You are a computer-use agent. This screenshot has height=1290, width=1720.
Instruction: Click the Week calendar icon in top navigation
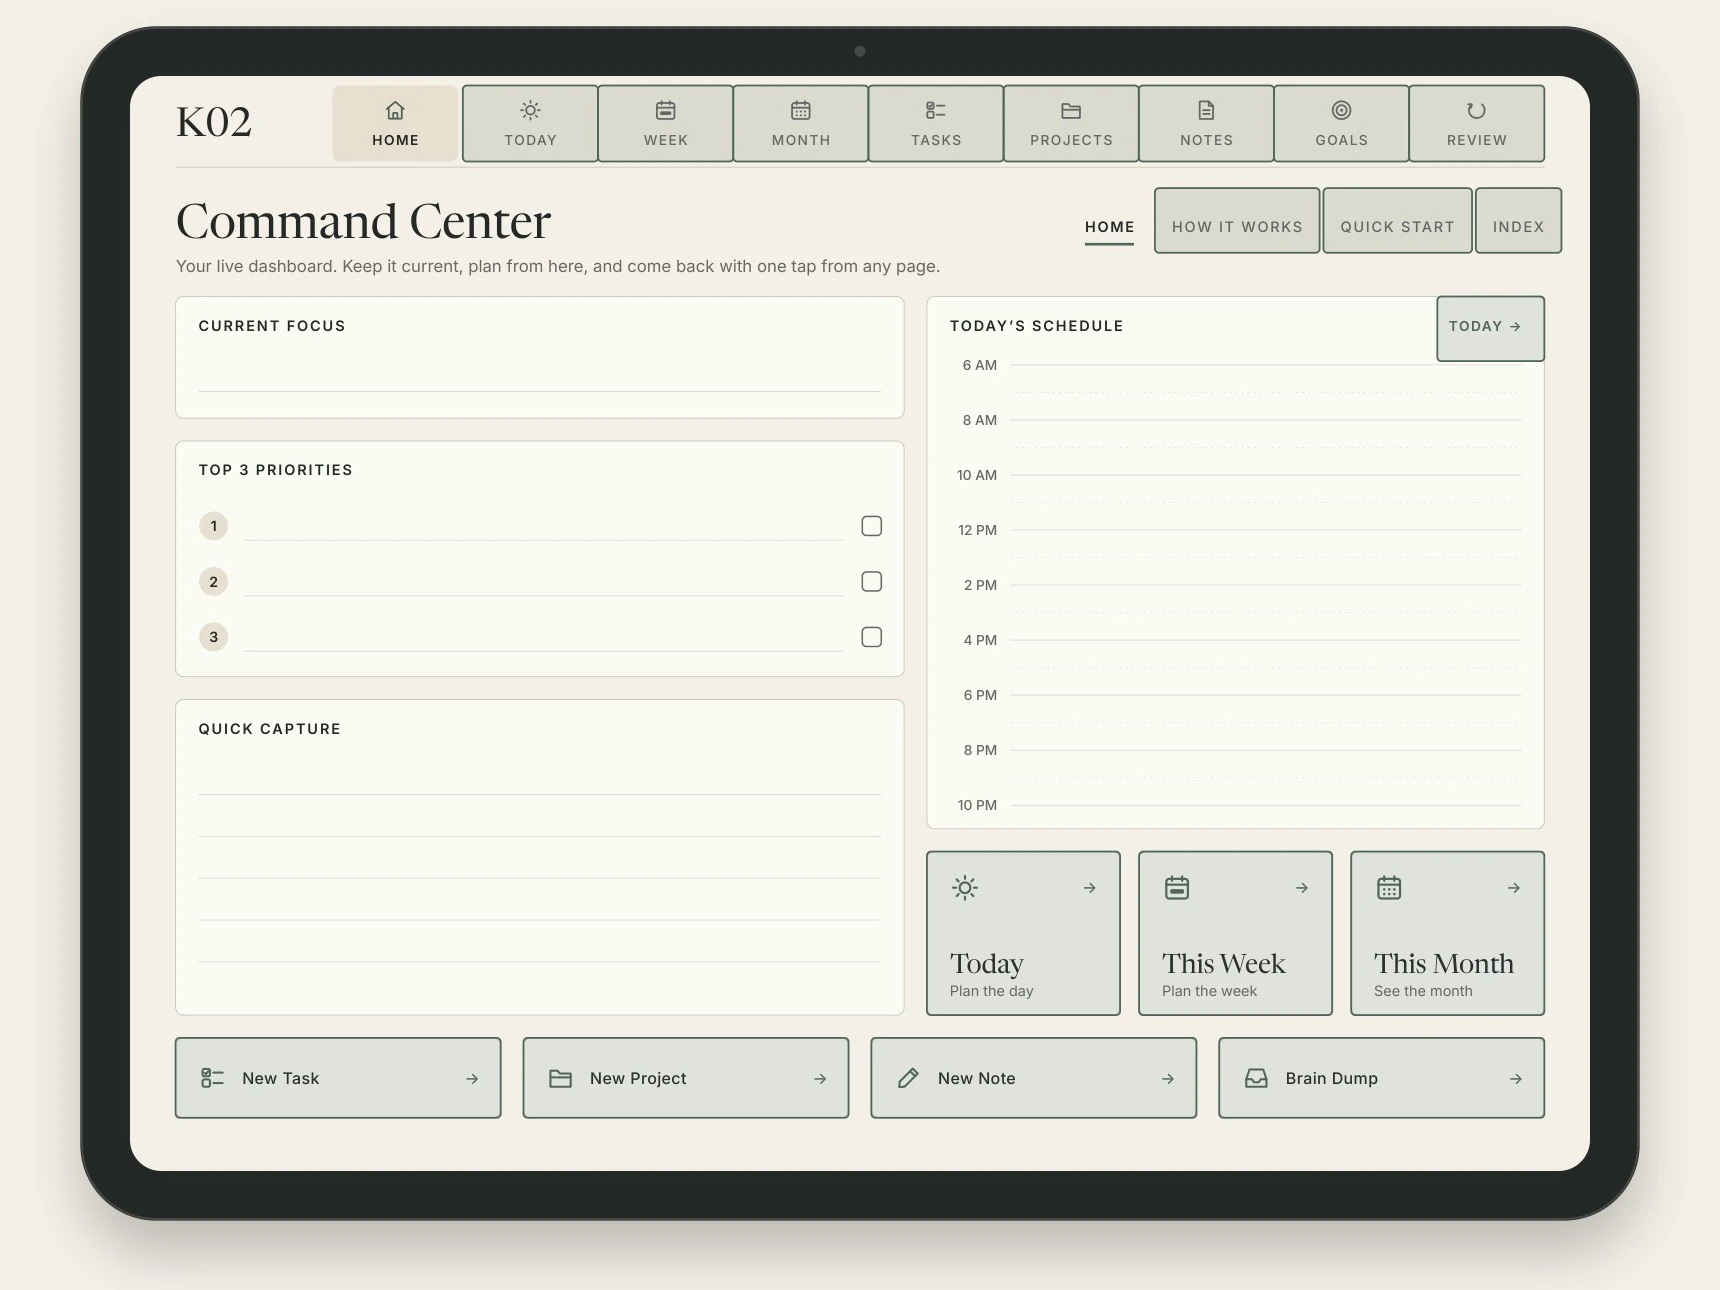tap(666, 110)
